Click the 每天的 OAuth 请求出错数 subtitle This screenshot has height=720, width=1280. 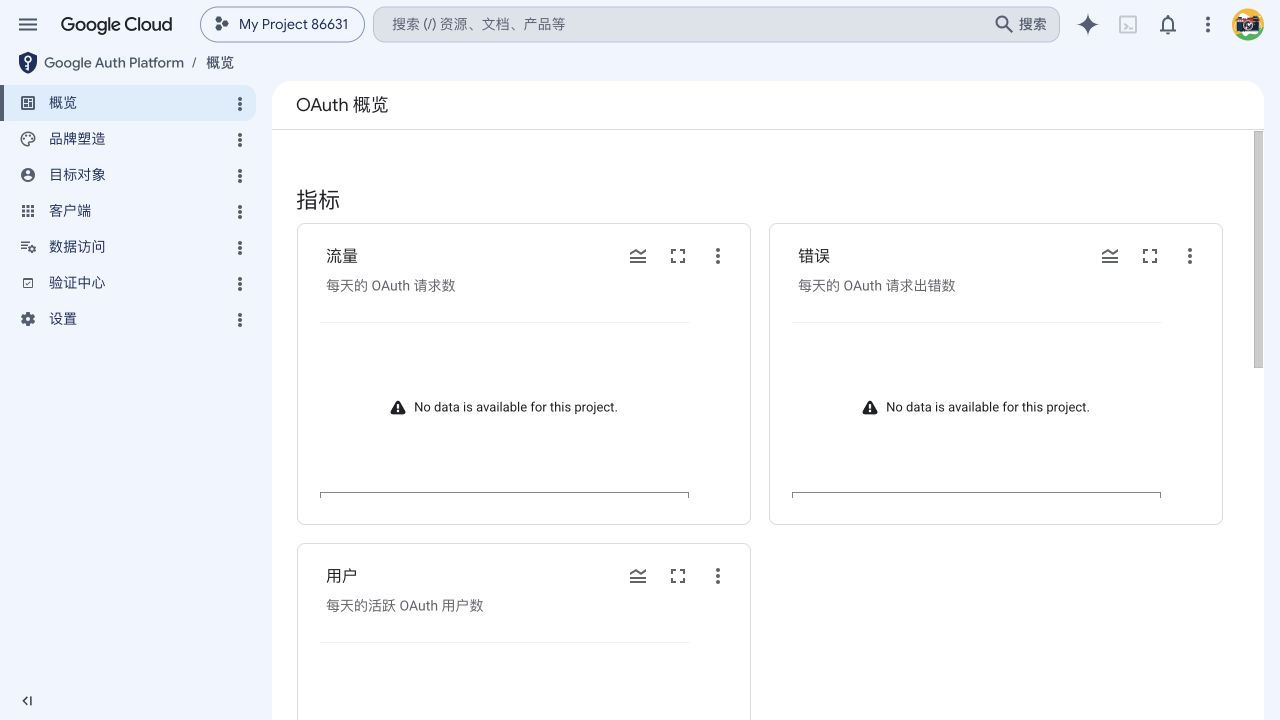click(x=877, y=285)
